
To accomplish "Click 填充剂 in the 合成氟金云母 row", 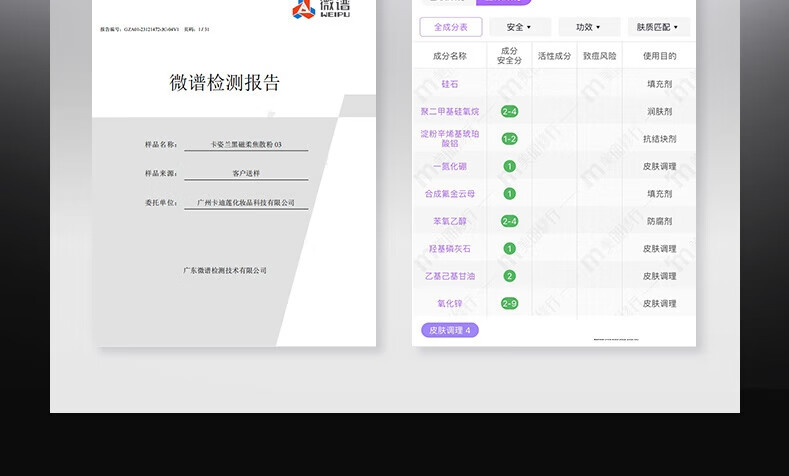I will tap(659, 194).
